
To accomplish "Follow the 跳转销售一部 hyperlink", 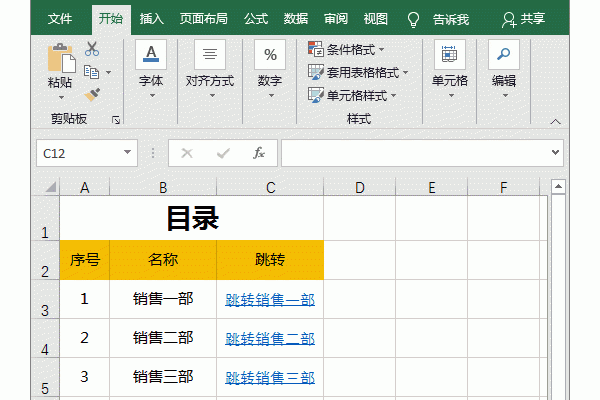I will (270, 300).
